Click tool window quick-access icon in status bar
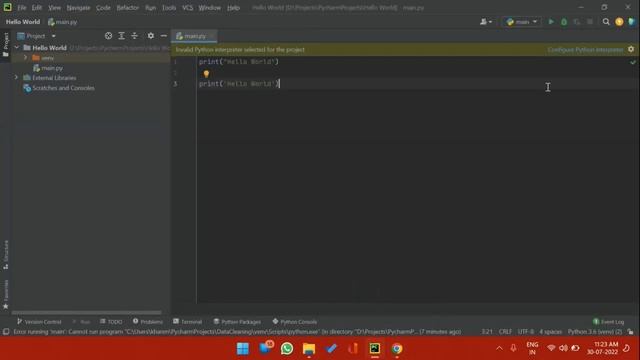The height and width of the screenshot is (360, 640). pos(6,332)
